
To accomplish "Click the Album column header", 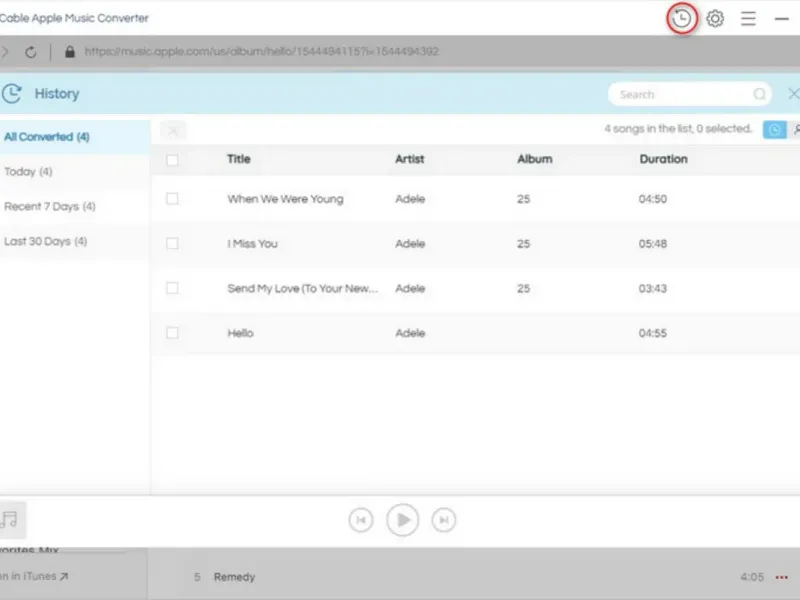I will click(x=535, y=159).
